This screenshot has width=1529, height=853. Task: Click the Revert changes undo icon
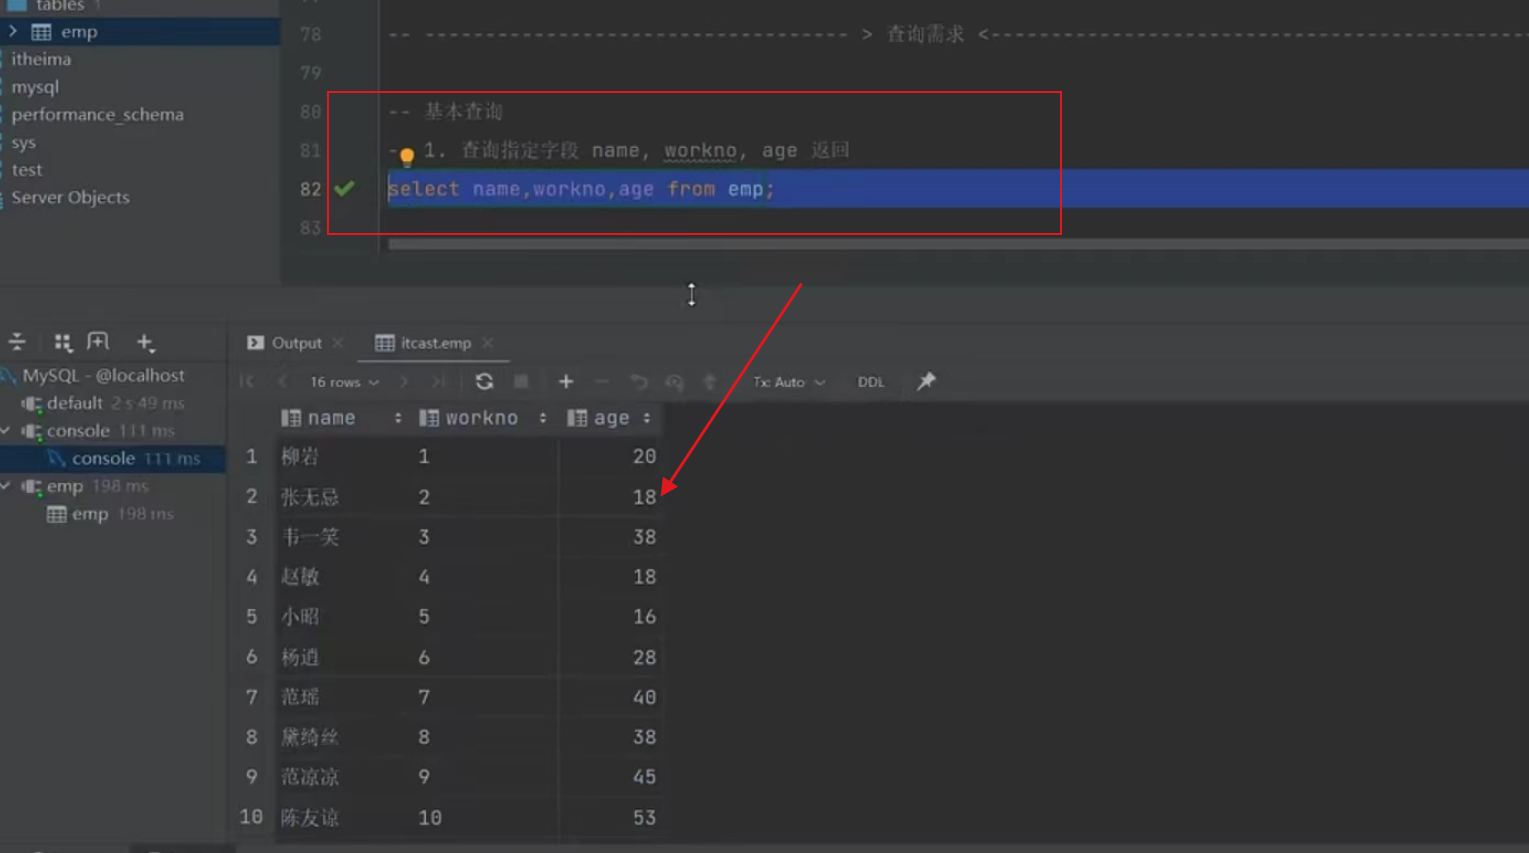[x=638, y=382]
